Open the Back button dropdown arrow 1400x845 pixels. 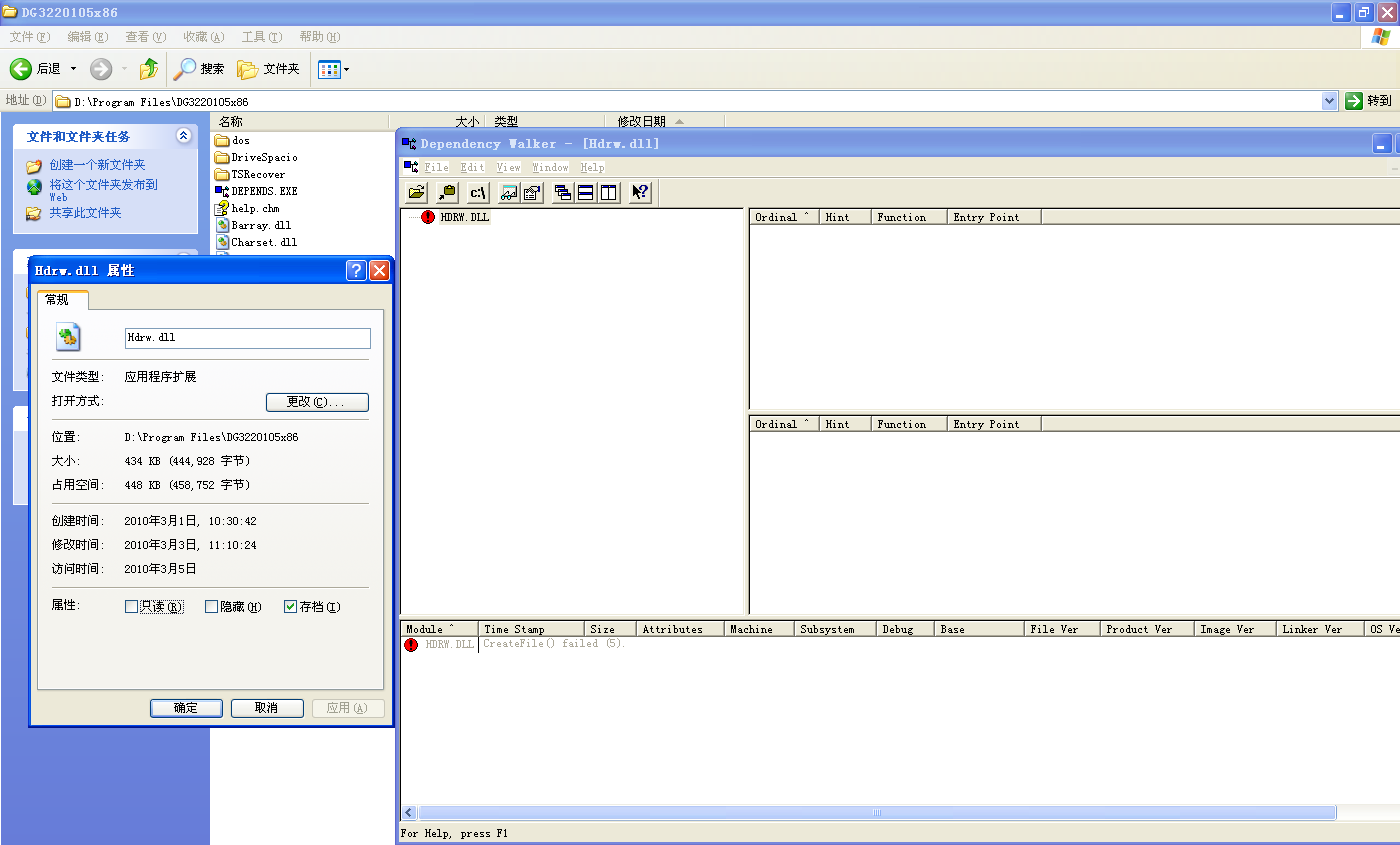tap(73, 69)
